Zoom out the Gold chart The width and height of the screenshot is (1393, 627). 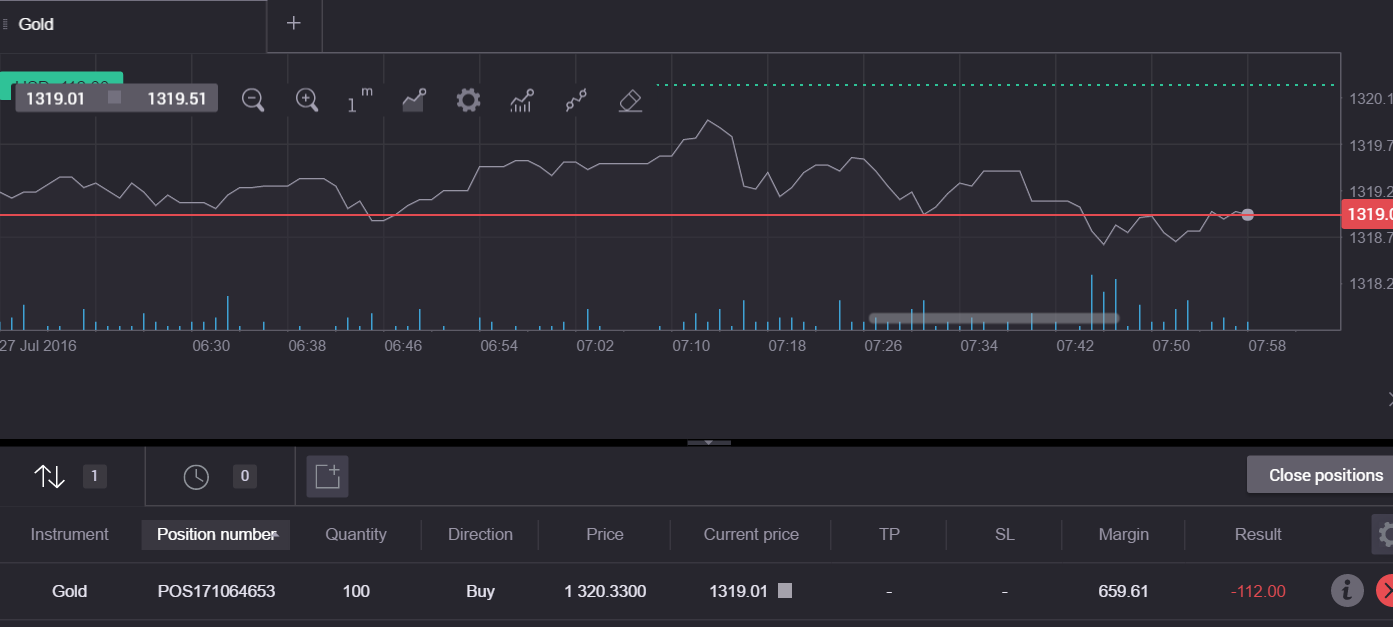(x=253, y=100)
